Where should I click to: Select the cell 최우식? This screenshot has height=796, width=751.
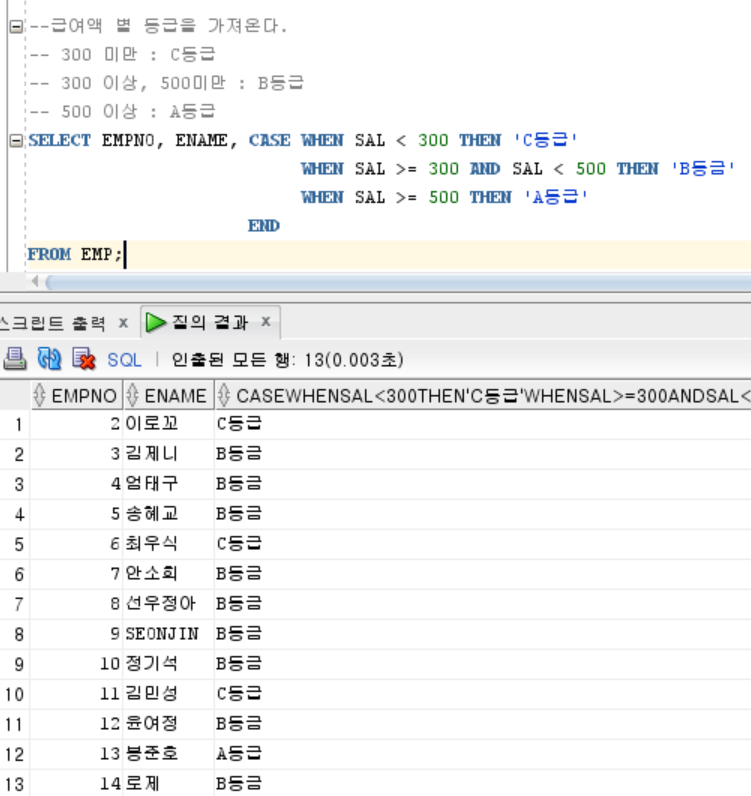pyautogui.click(x=169, y=544)
